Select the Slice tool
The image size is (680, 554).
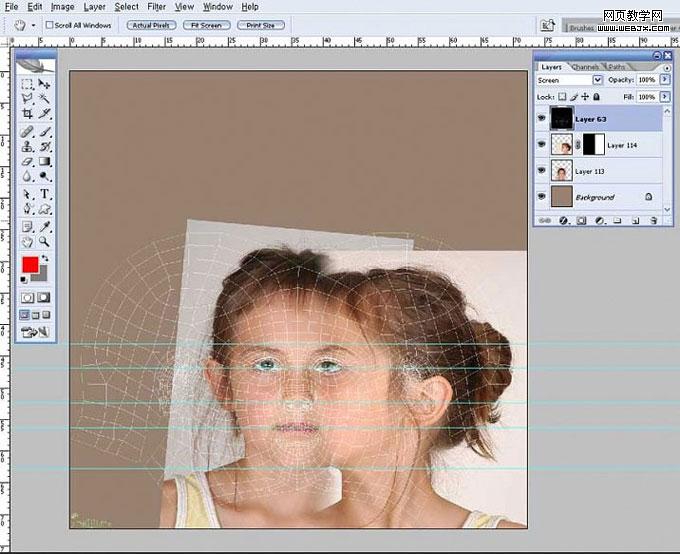tap(44, 114)
